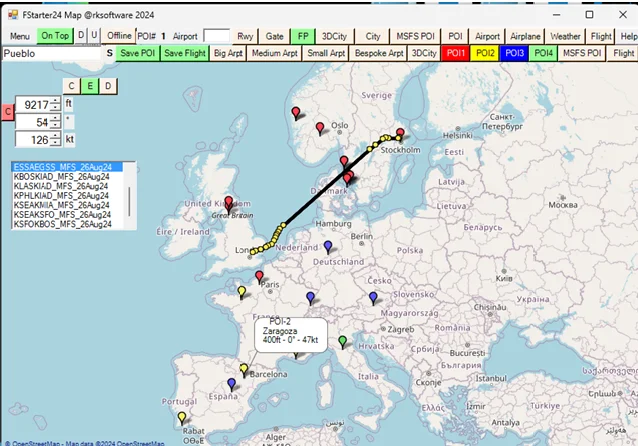The height and width of the screenshot is (446, 638).
Task: Open the 3DCity tab in top row
Action: point(334,36)
